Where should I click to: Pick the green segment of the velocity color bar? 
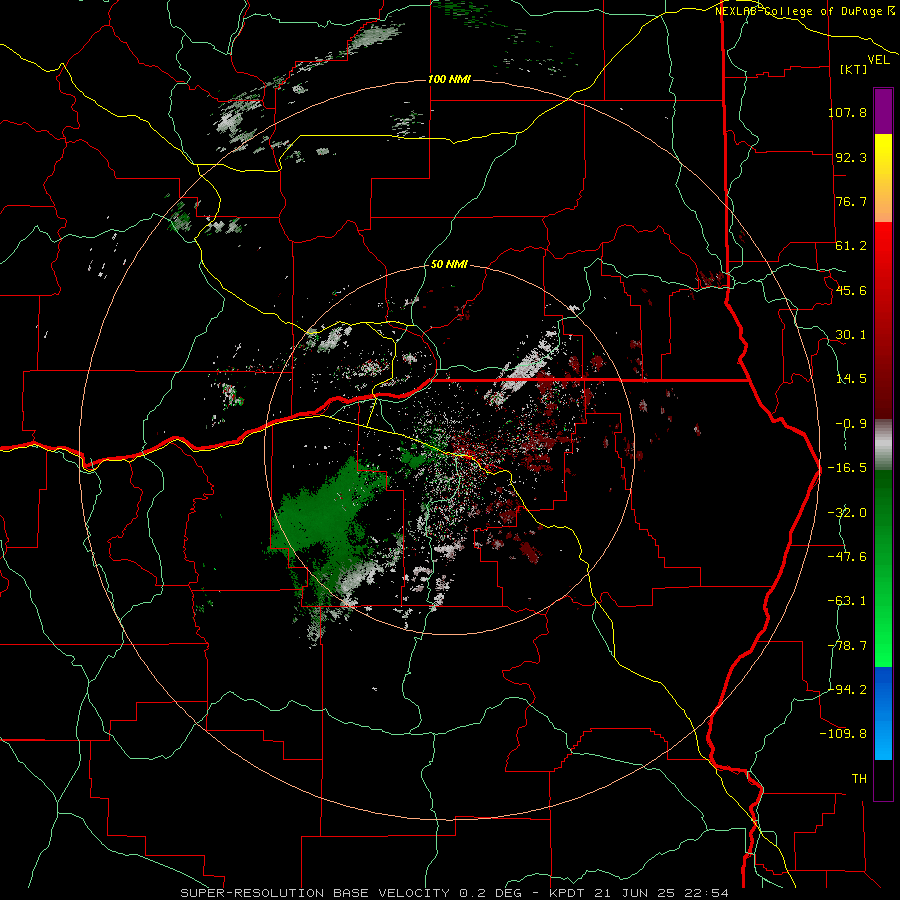883,568
